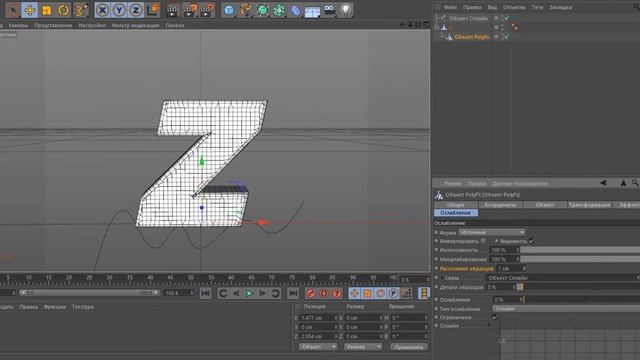This screenshot has height=360, width=640.
Task: Open the viewport display menu 'Представления'
Action: tap(53, 25)
